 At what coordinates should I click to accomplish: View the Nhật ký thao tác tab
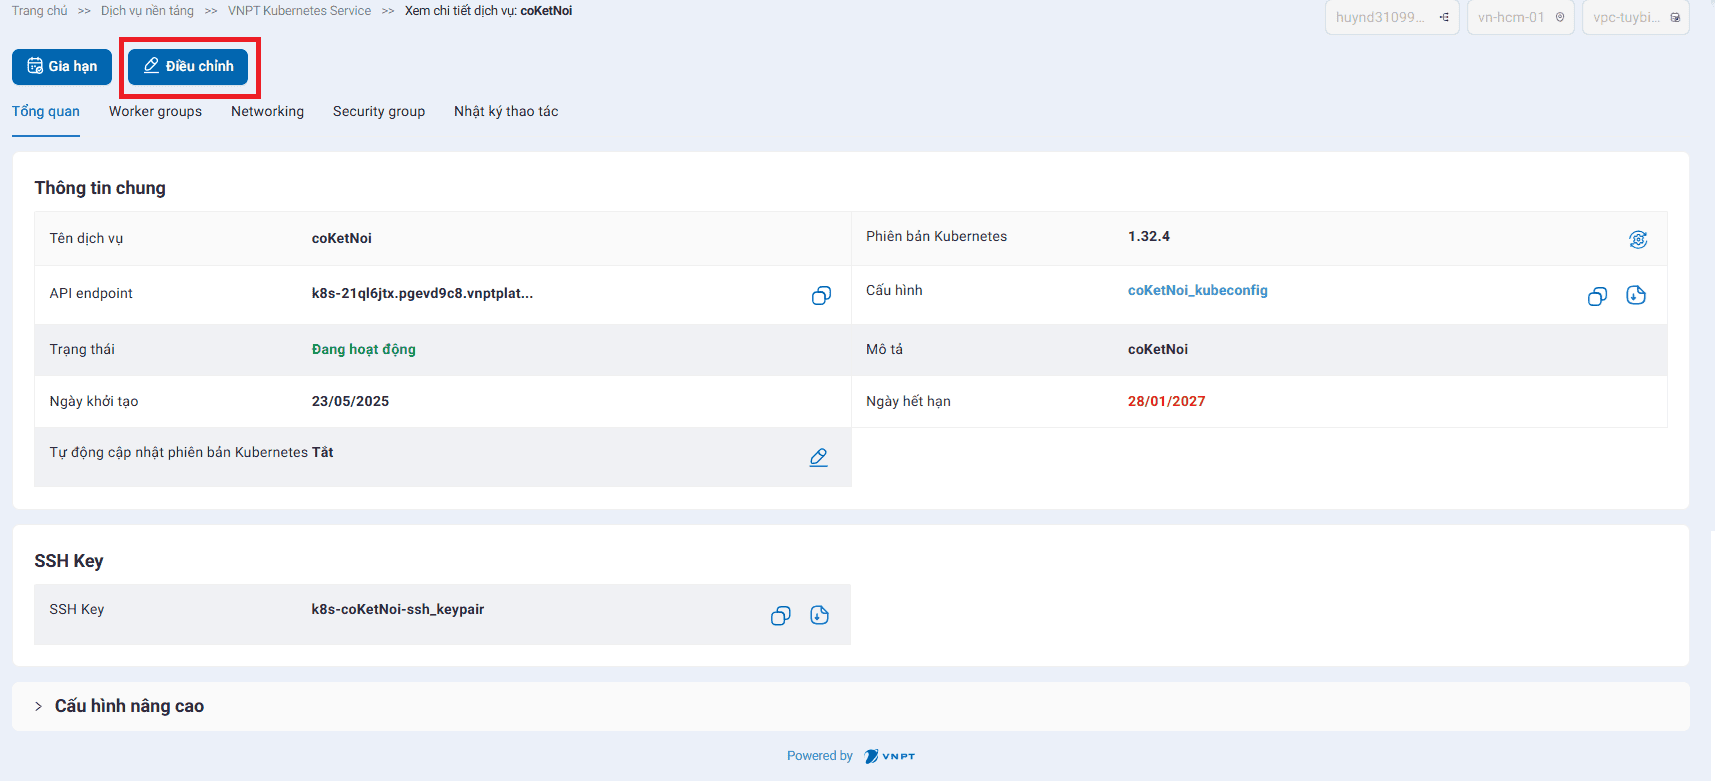(x=506, y=111)
